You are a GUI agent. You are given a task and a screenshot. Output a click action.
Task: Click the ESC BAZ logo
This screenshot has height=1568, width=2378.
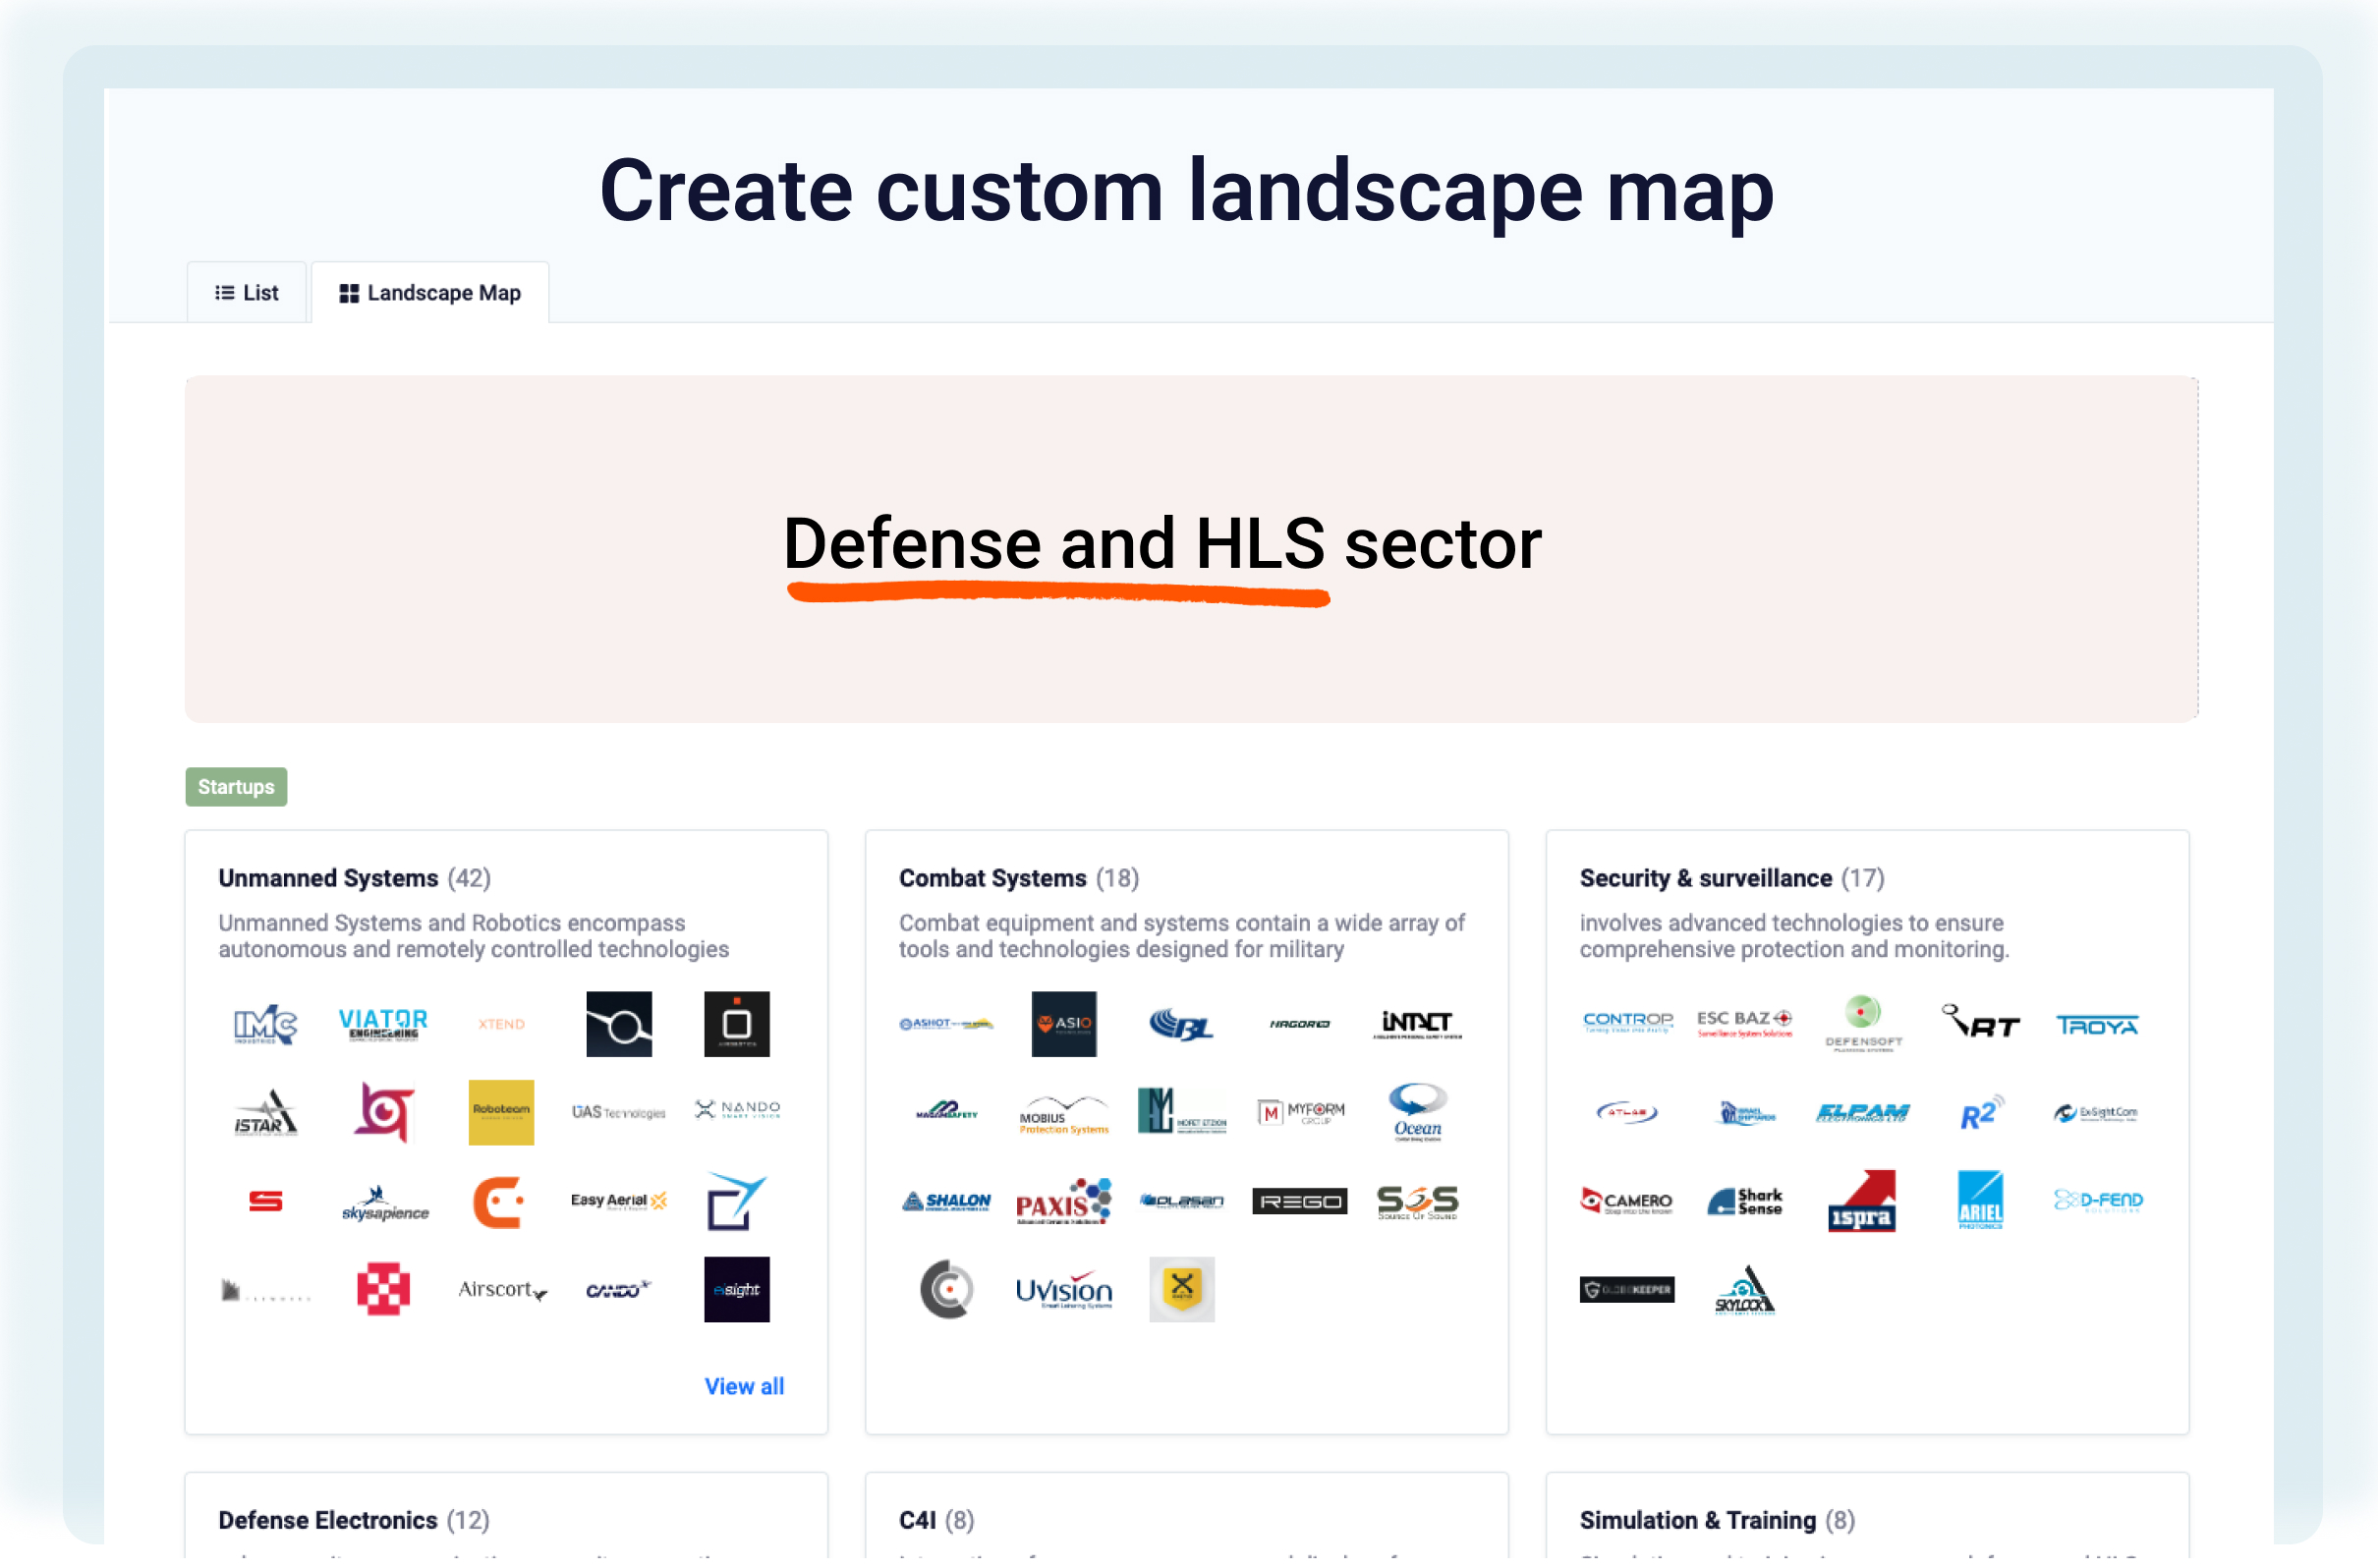(1745, 1024)
